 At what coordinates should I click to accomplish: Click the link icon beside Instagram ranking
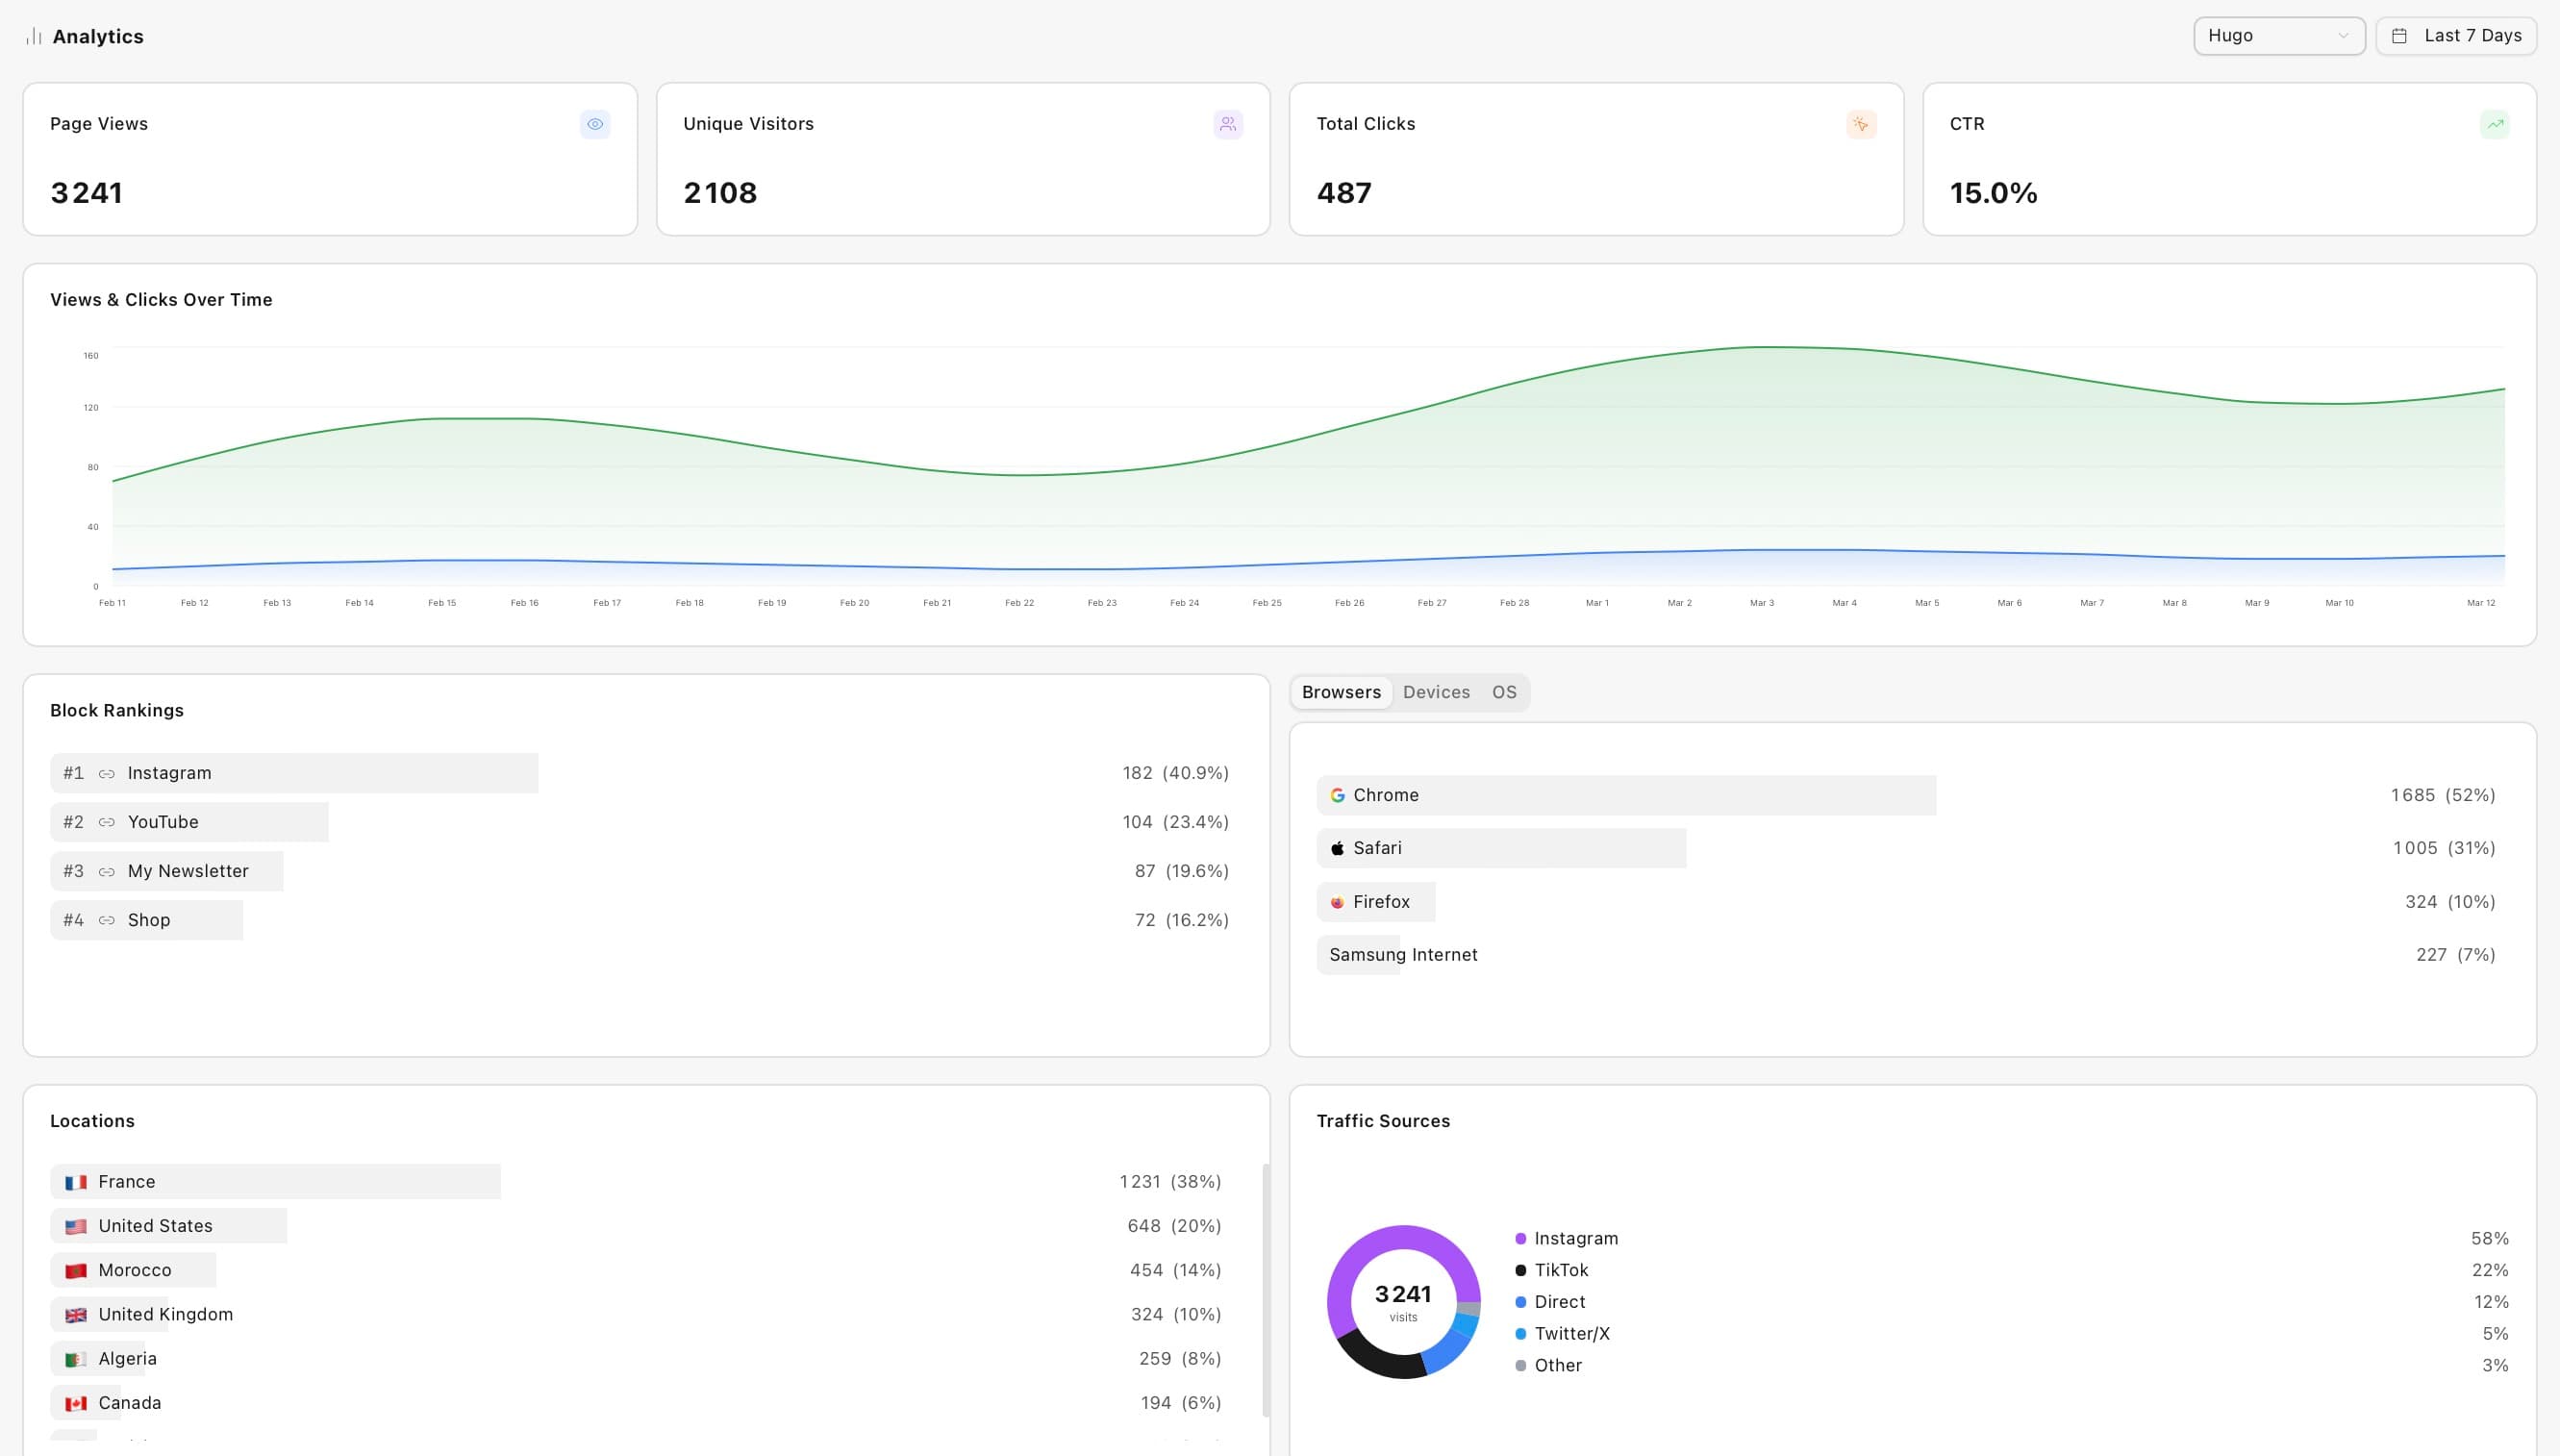click(107, 772)
